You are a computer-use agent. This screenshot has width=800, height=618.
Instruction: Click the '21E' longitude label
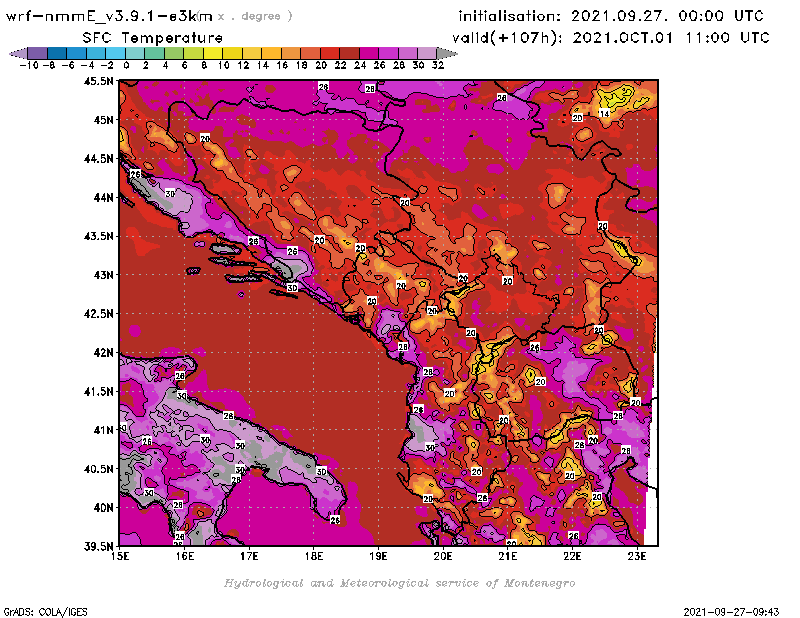pos(508,556)
